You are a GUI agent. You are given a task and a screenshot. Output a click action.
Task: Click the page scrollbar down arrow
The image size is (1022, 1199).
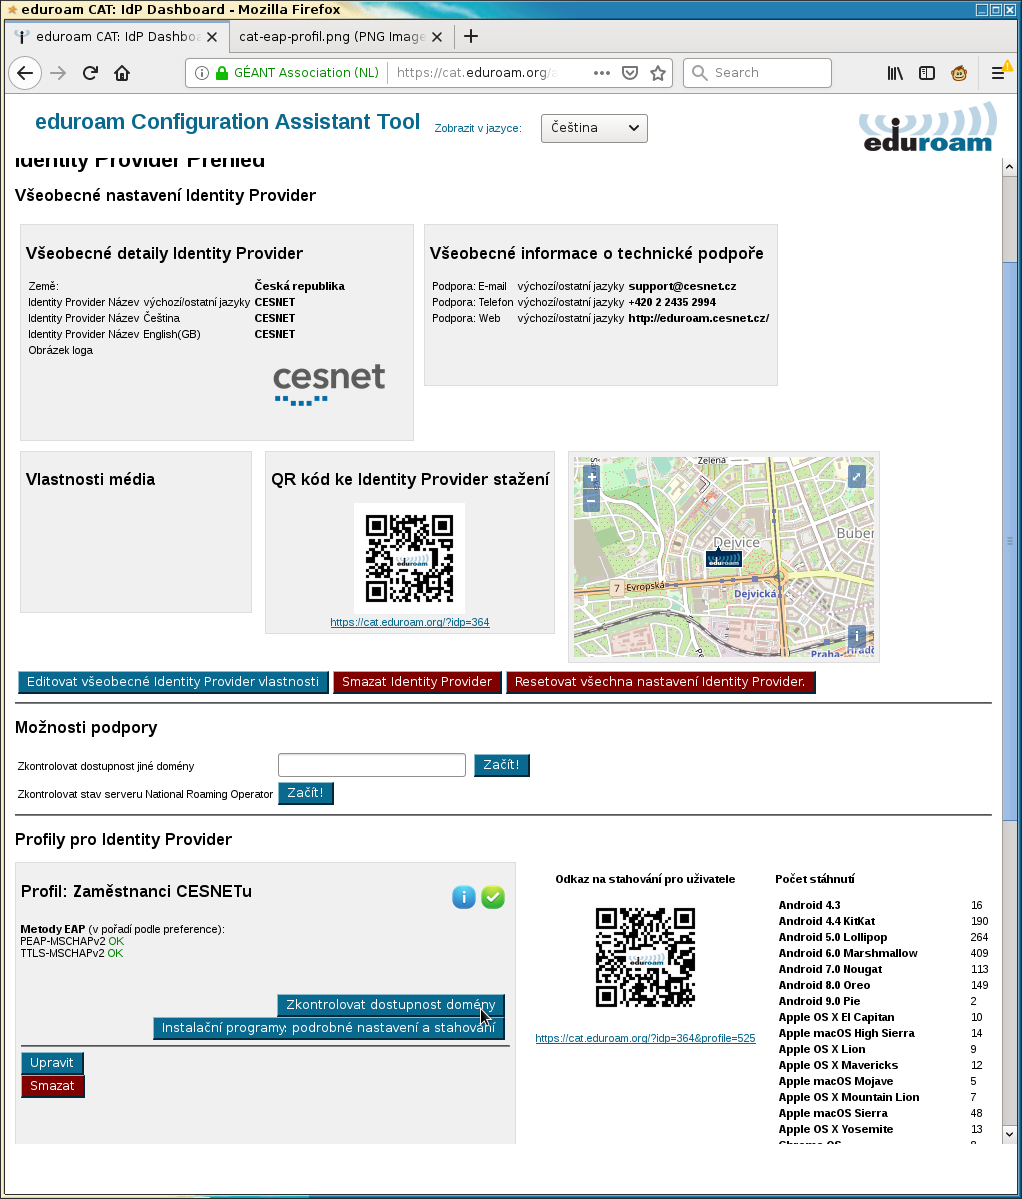click(x=1009, y=1135)
